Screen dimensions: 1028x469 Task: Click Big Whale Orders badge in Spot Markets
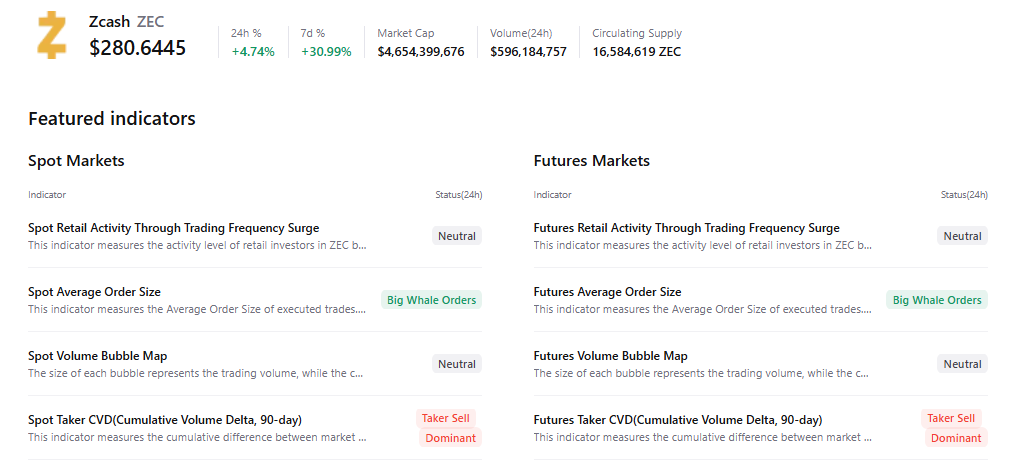pos(431,300)
